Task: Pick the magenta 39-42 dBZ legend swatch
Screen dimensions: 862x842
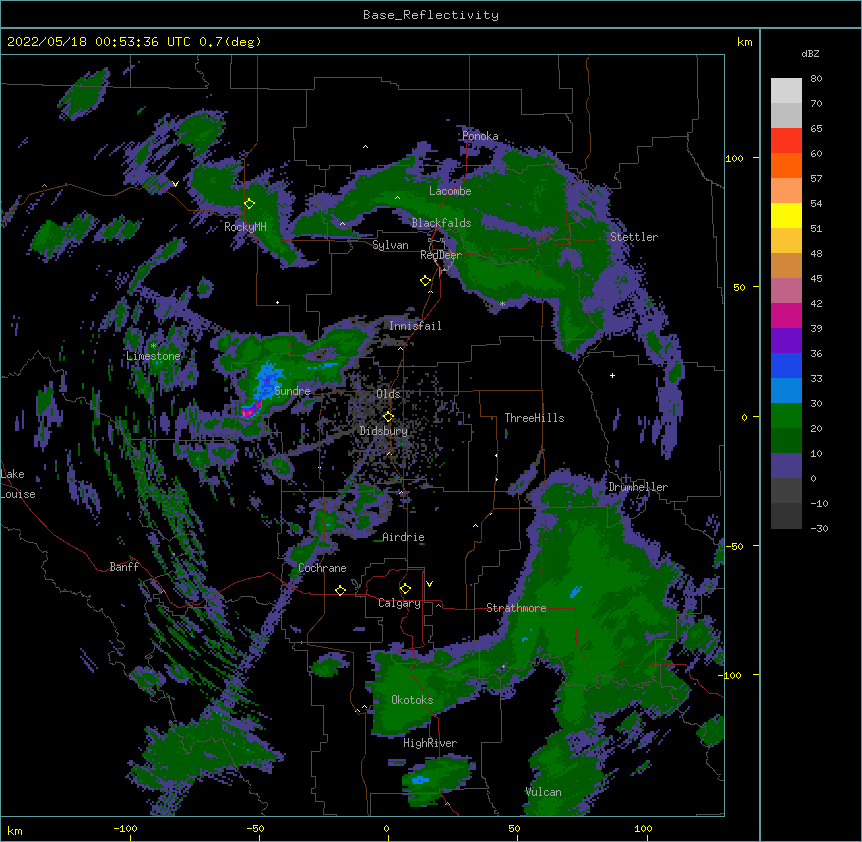Action: click(786, 315)
